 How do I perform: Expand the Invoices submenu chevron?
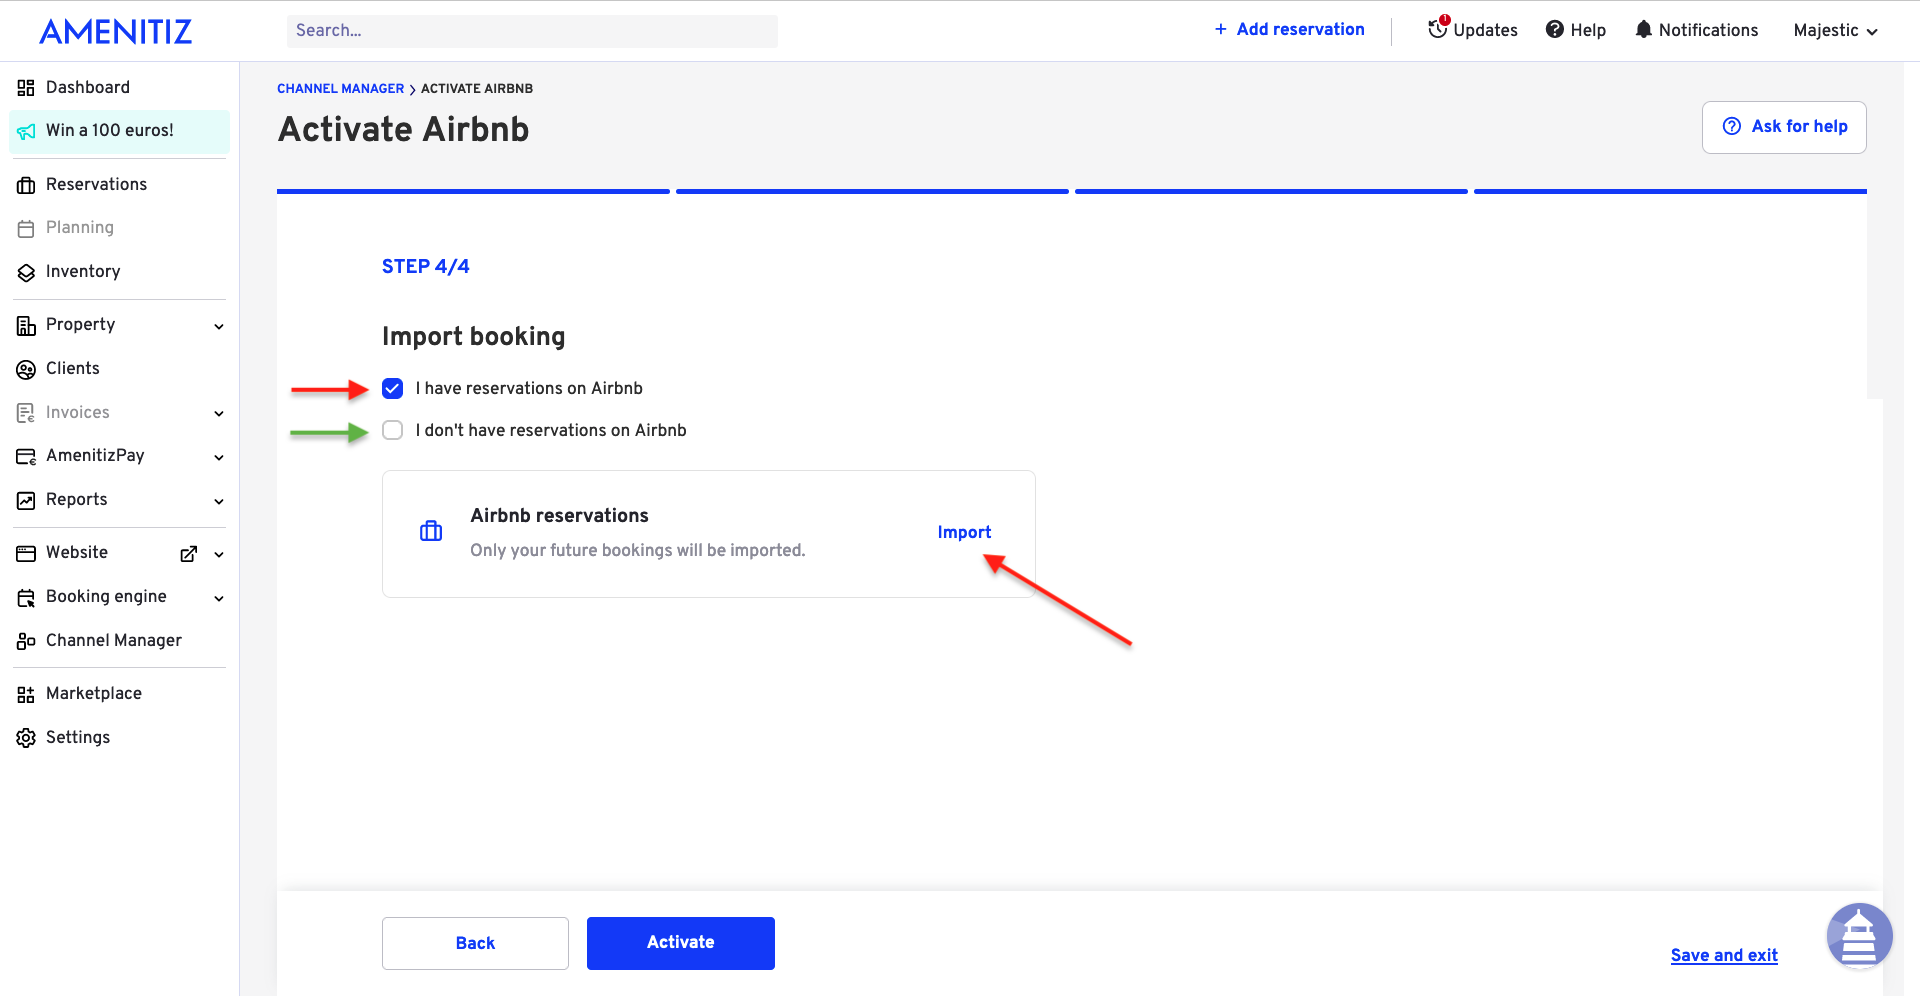219,413
